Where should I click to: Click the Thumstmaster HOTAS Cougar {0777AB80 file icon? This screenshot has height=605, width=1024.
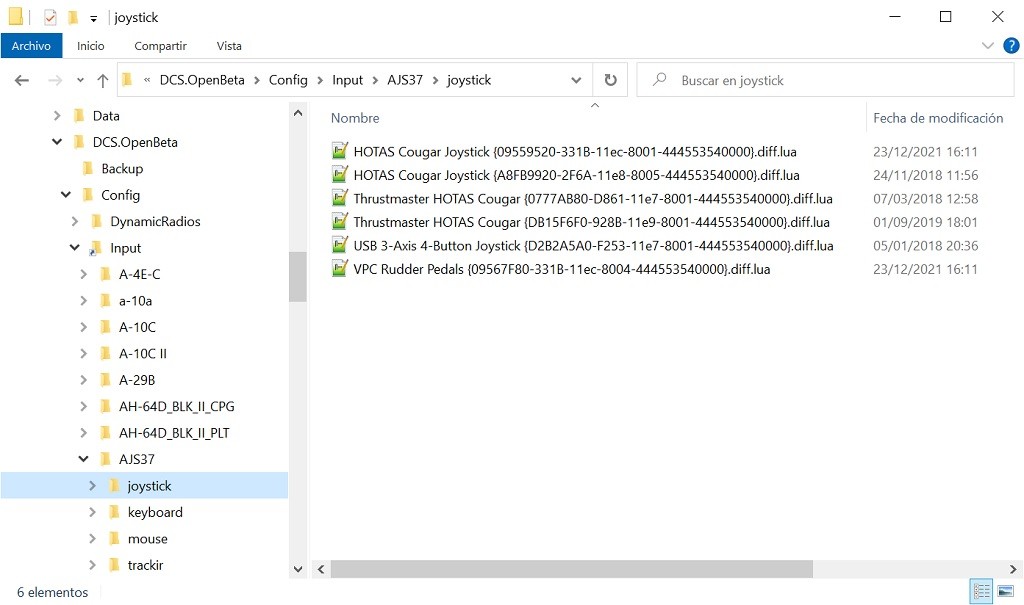point(340,198)
